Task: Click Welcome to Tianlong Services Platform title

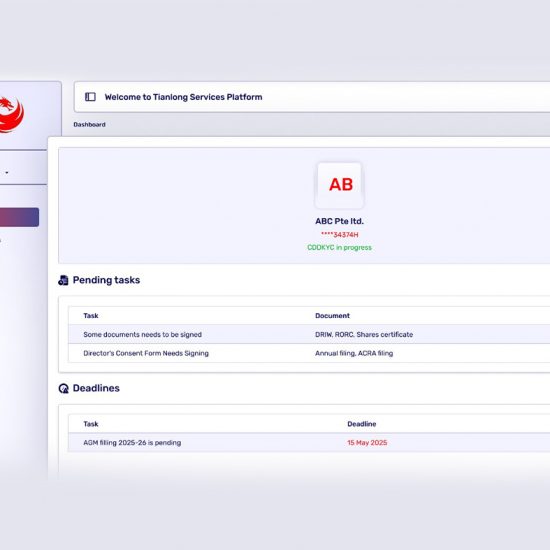Action: click(183, 97)
